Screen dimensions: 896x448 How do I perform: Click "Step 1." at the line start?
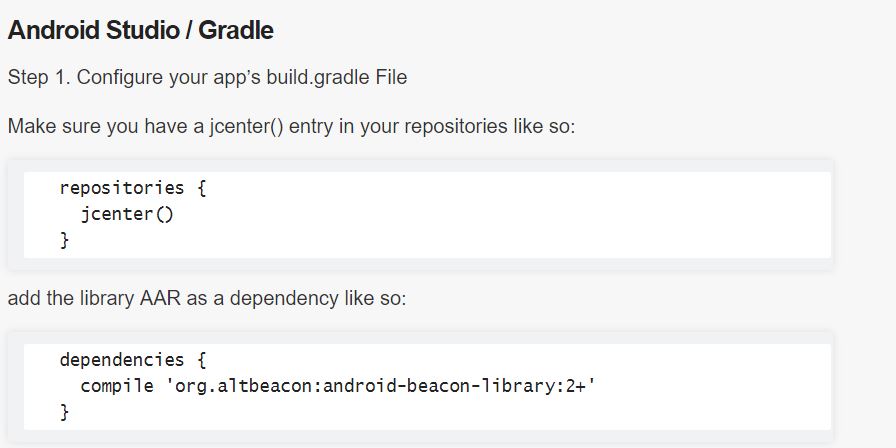37,77
